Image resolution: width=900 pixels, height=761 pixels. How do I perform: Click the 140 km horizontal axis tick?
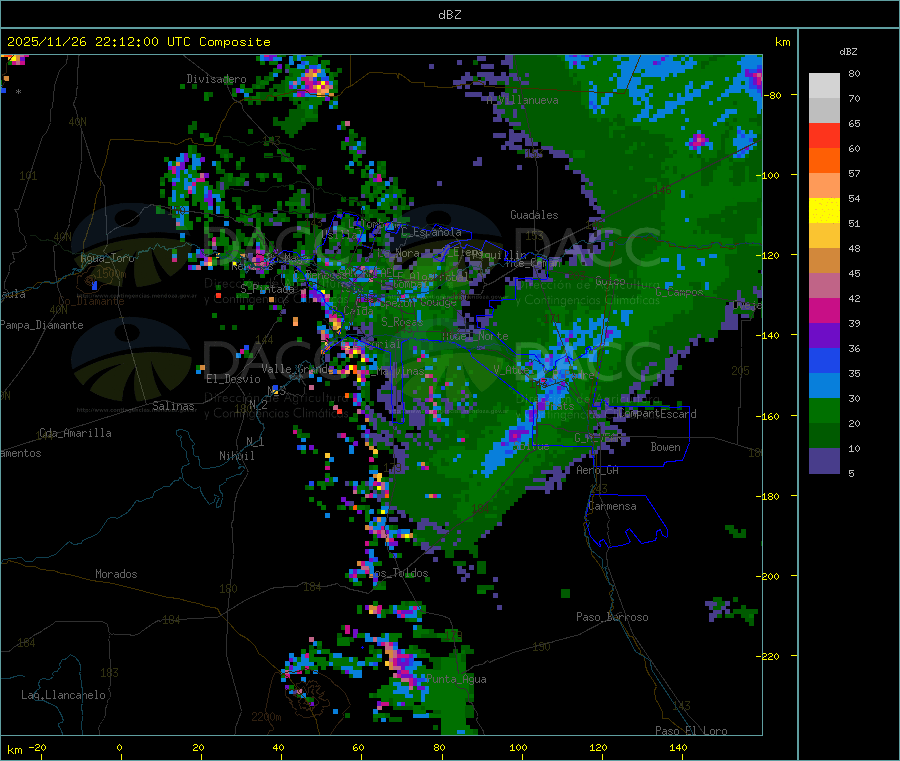click(x=678, y=747)
